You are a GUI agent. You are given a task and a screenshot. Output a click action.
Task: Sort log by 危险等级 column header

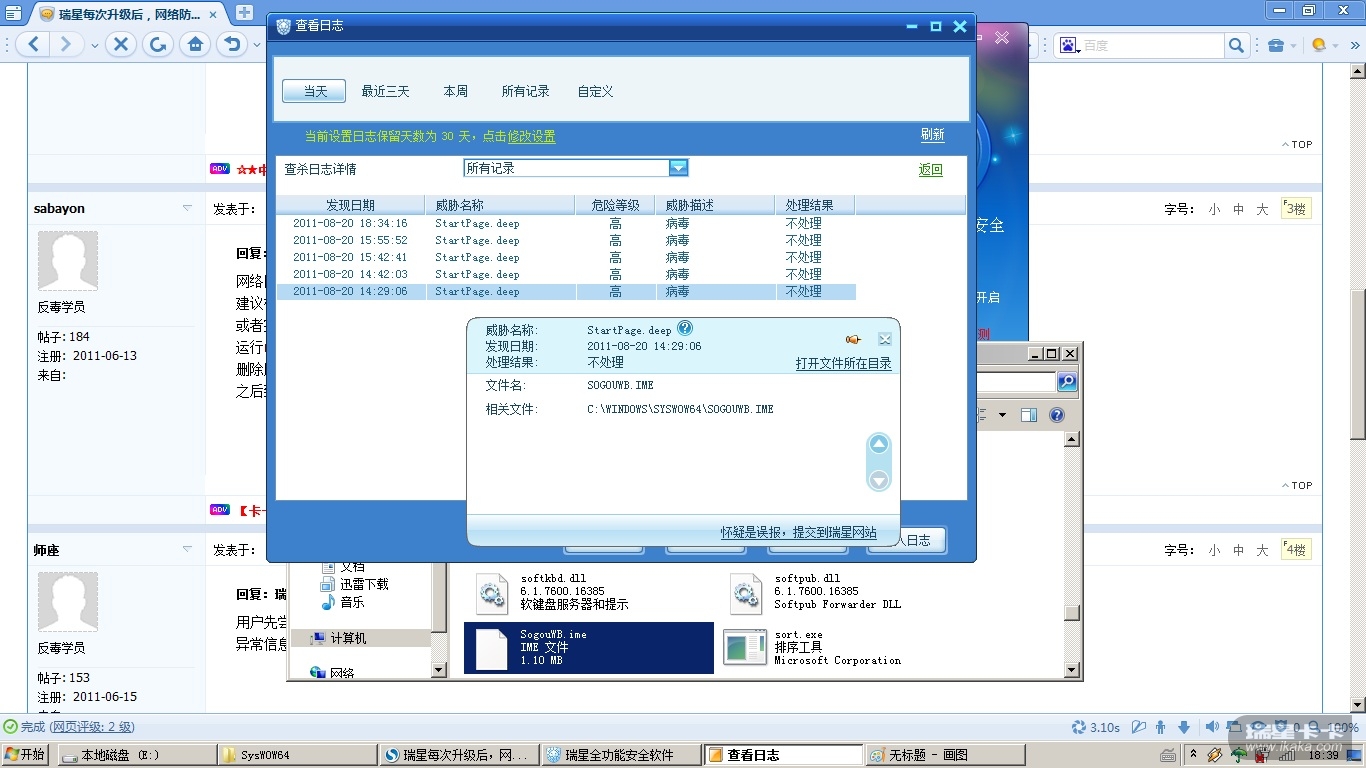click(615, 205)
